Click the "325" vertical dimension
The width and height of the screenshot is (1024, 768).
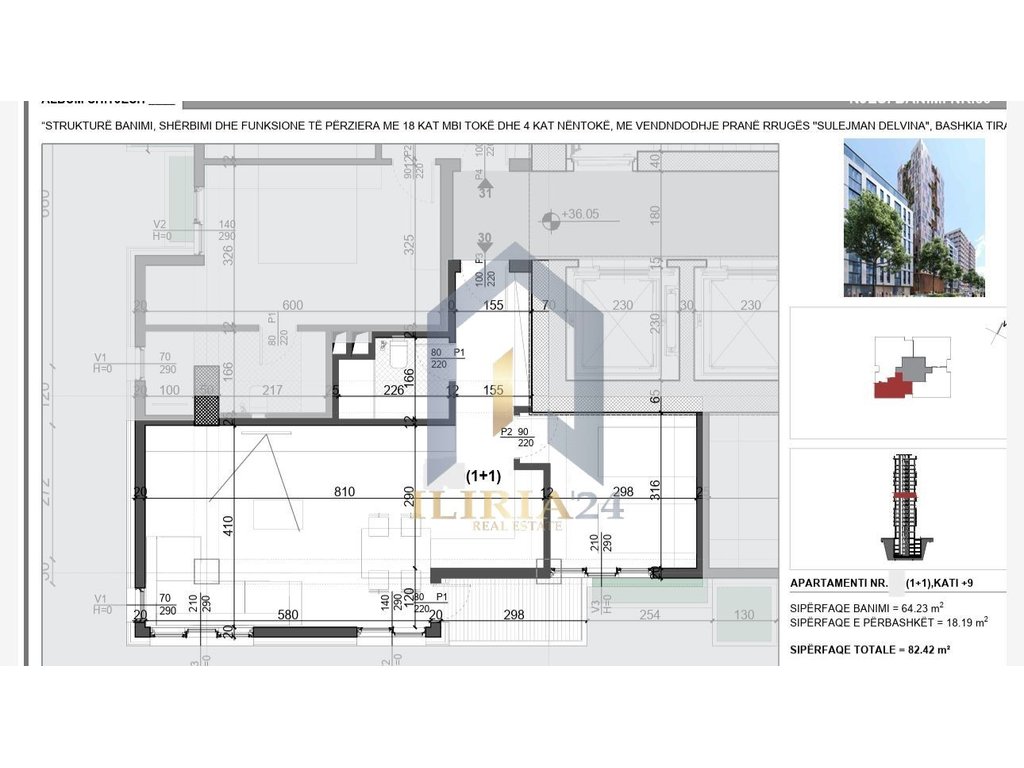(x=409, y=245)
